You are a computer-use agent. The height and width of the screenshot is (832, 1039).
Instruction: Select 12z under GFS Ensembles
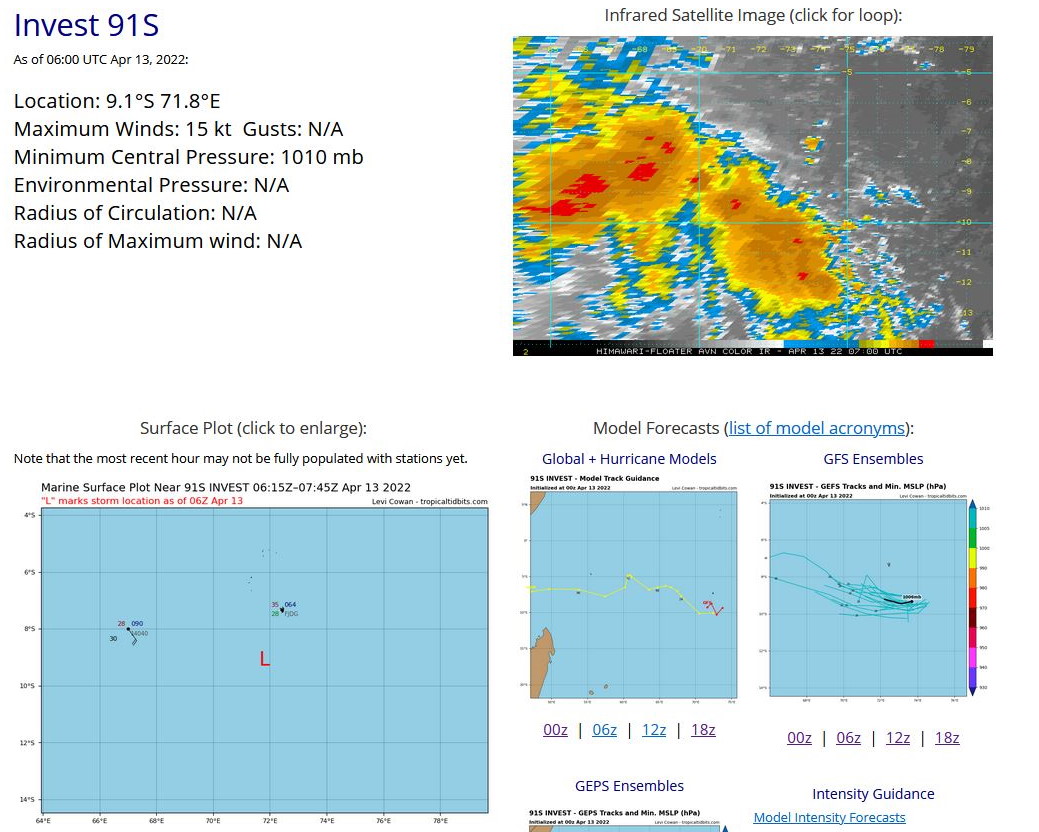click(x=898, y=738)
